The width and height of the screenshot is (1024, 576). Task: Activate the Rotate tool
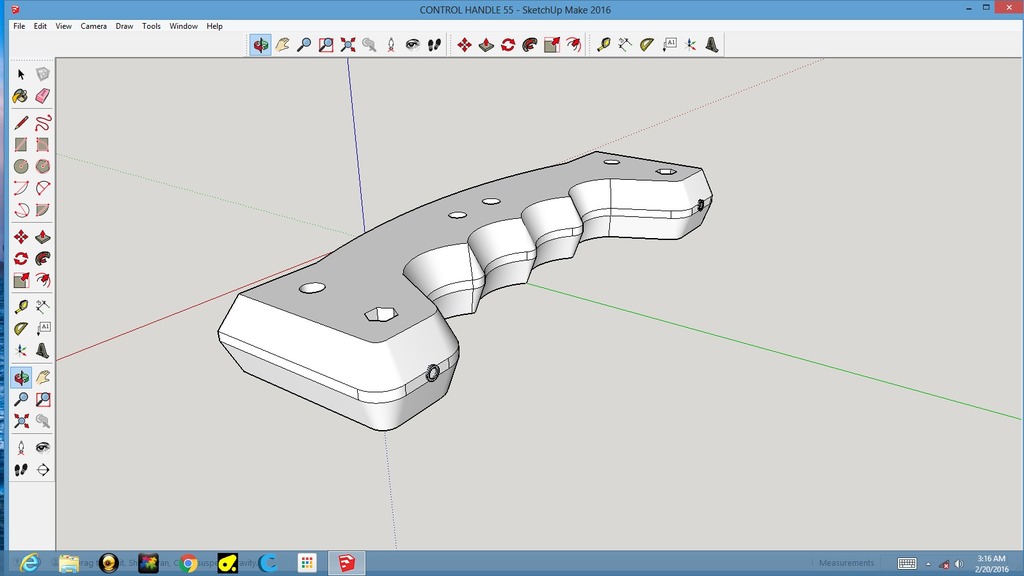(x=20, y=258)
